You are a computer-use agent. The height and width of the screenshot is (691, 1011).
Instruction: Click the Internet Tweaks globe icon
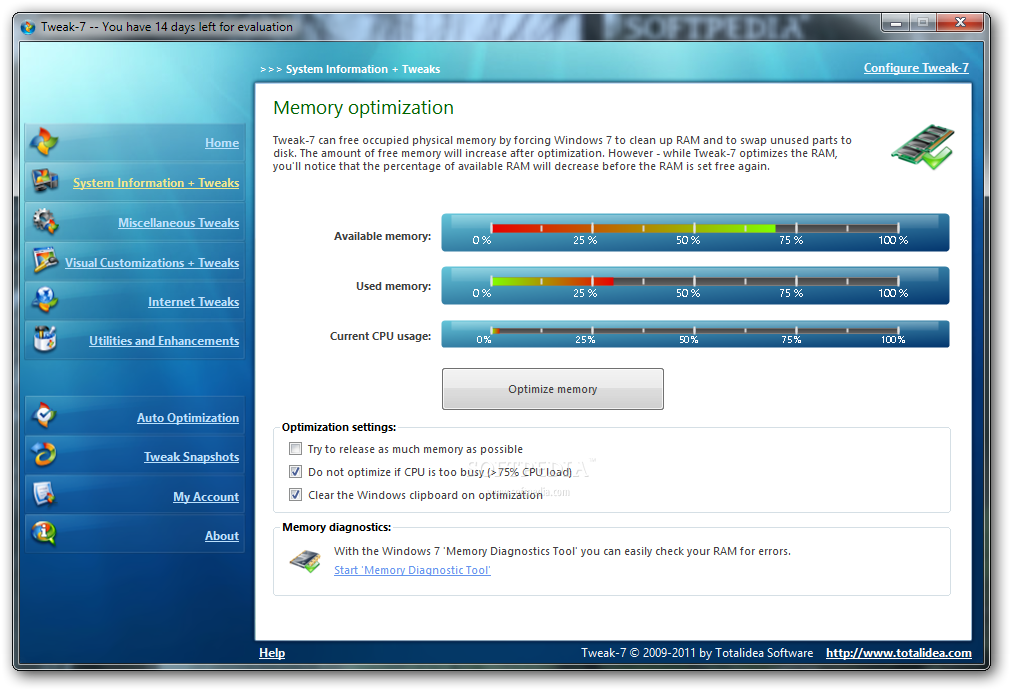[44, 300]
